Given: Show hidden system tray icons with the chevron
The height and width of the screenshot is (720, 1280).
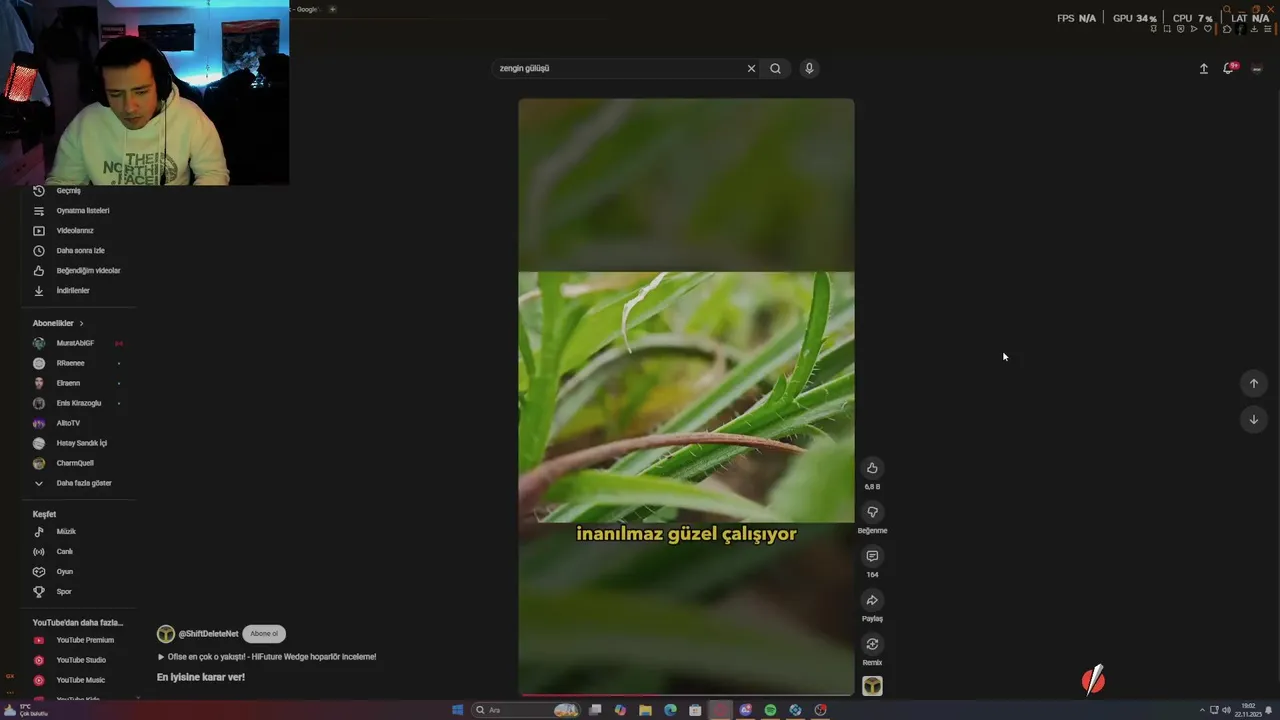Looking at the screenshot, I should point(1202,710).
